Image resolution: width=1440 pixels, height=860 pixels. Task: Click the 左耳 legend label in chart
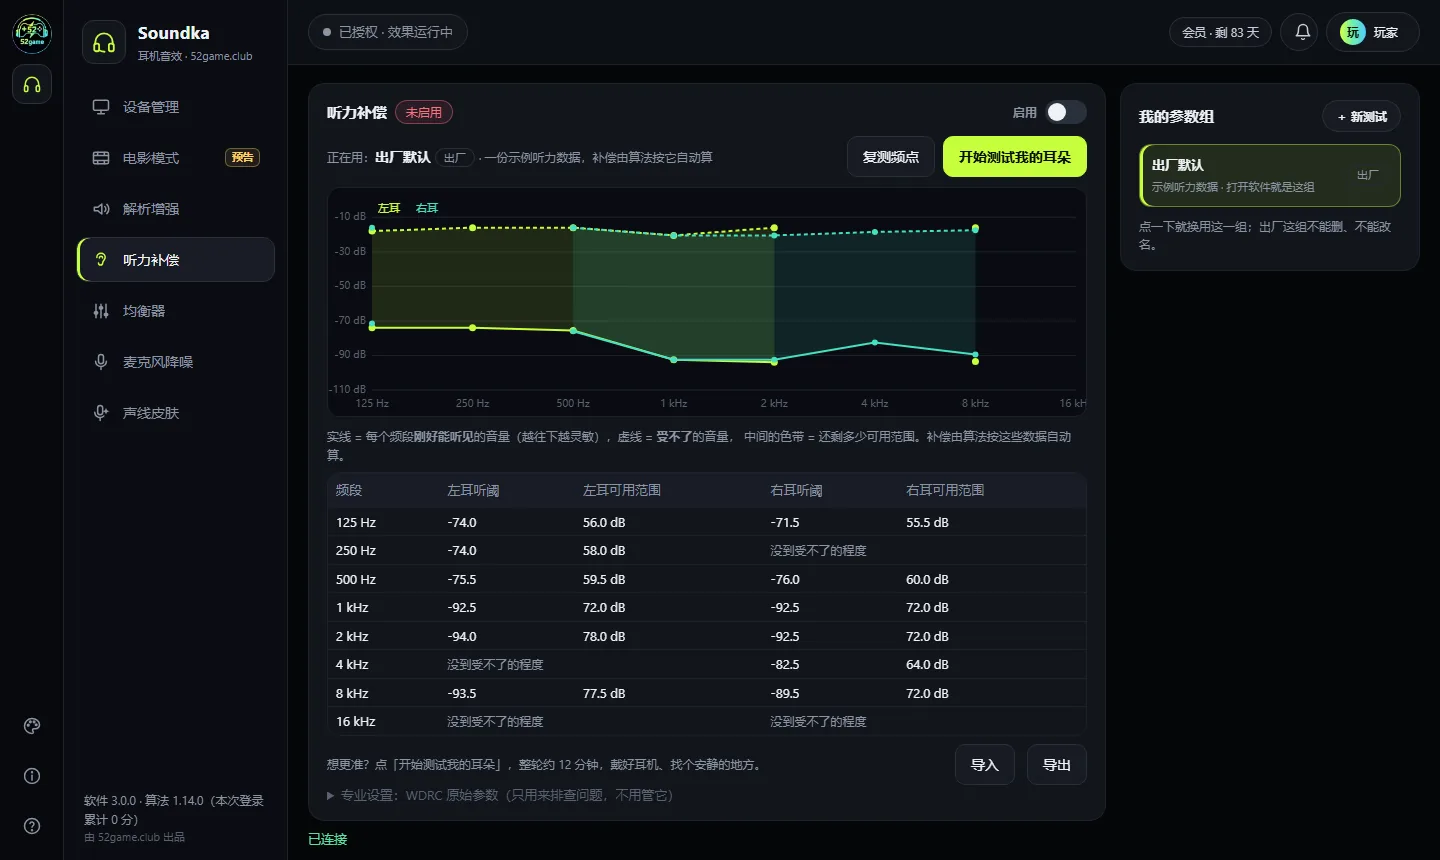tap(389, 208)
